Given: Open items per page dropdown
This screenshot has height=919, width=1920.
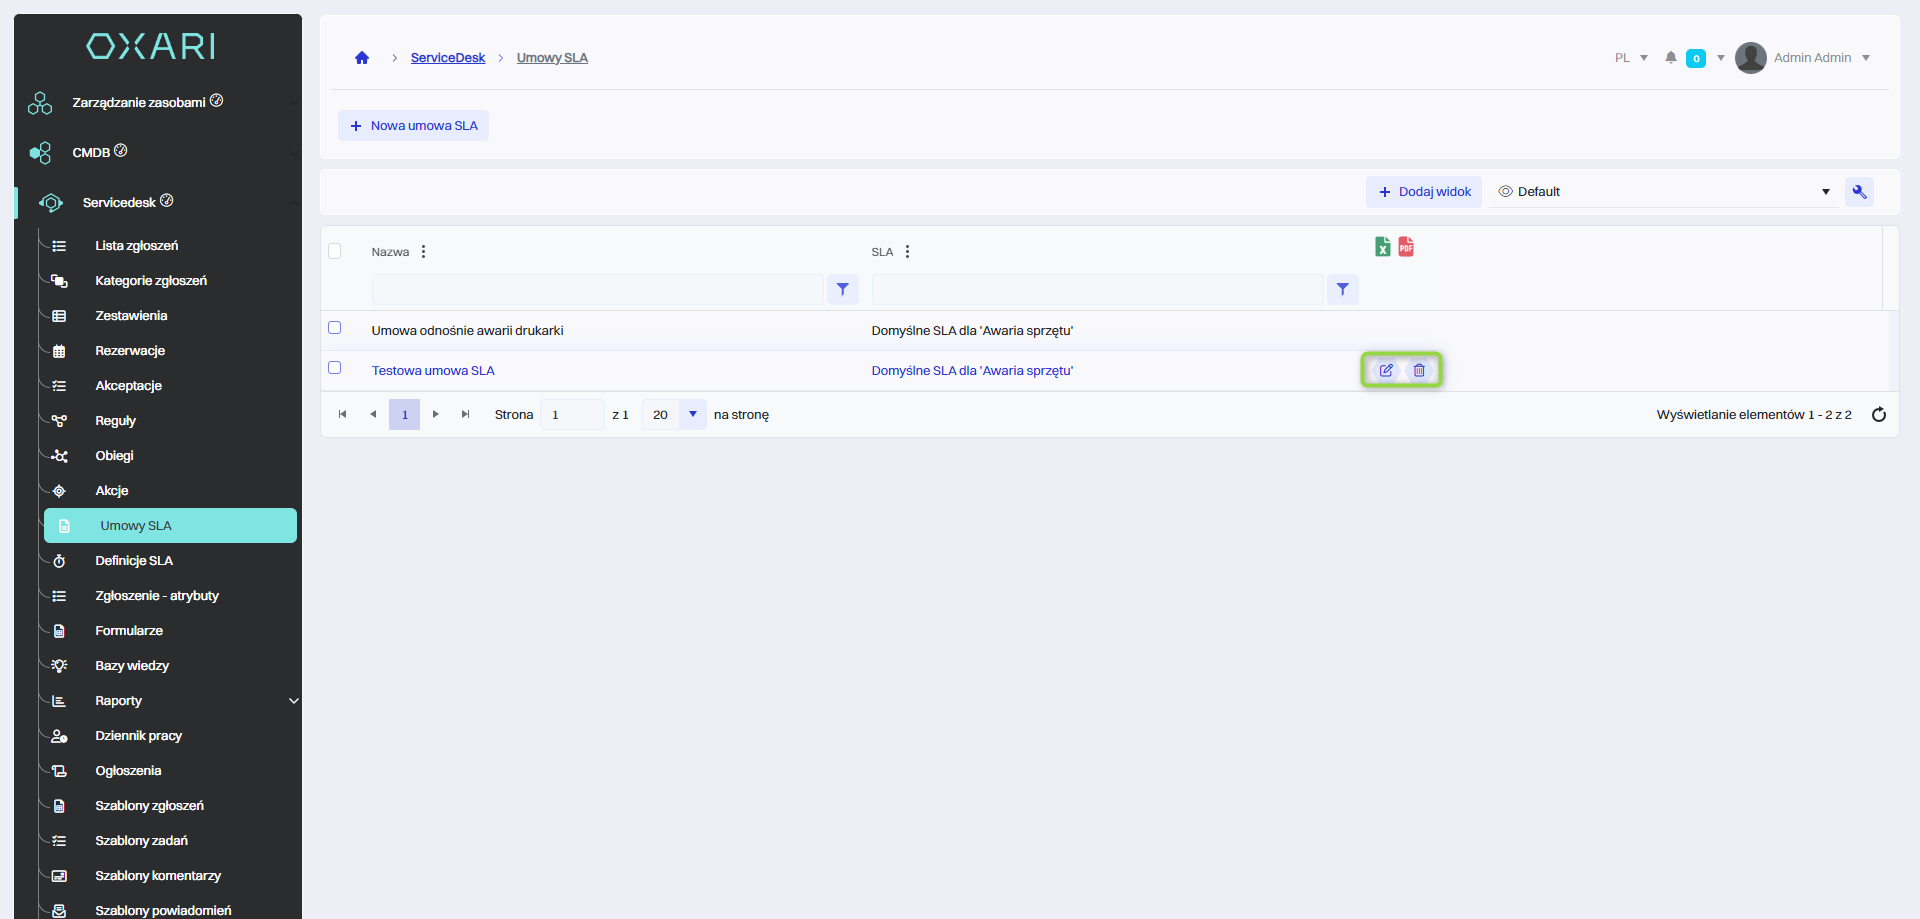Looking at the screenshot, I should coord(692,415).
